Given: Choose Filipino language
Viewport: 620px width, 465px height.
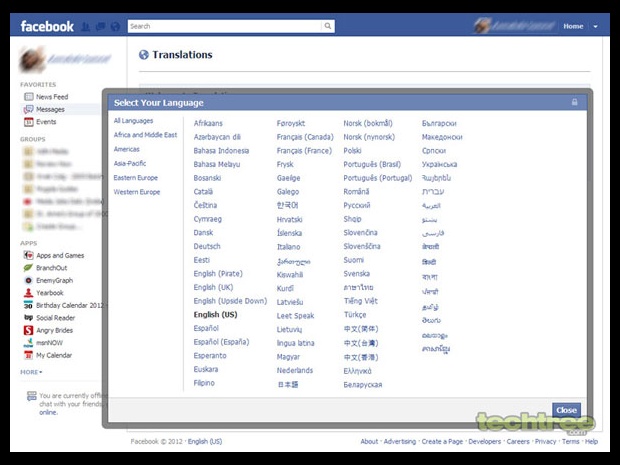Looking at the screenshot, I should point(204,383).
